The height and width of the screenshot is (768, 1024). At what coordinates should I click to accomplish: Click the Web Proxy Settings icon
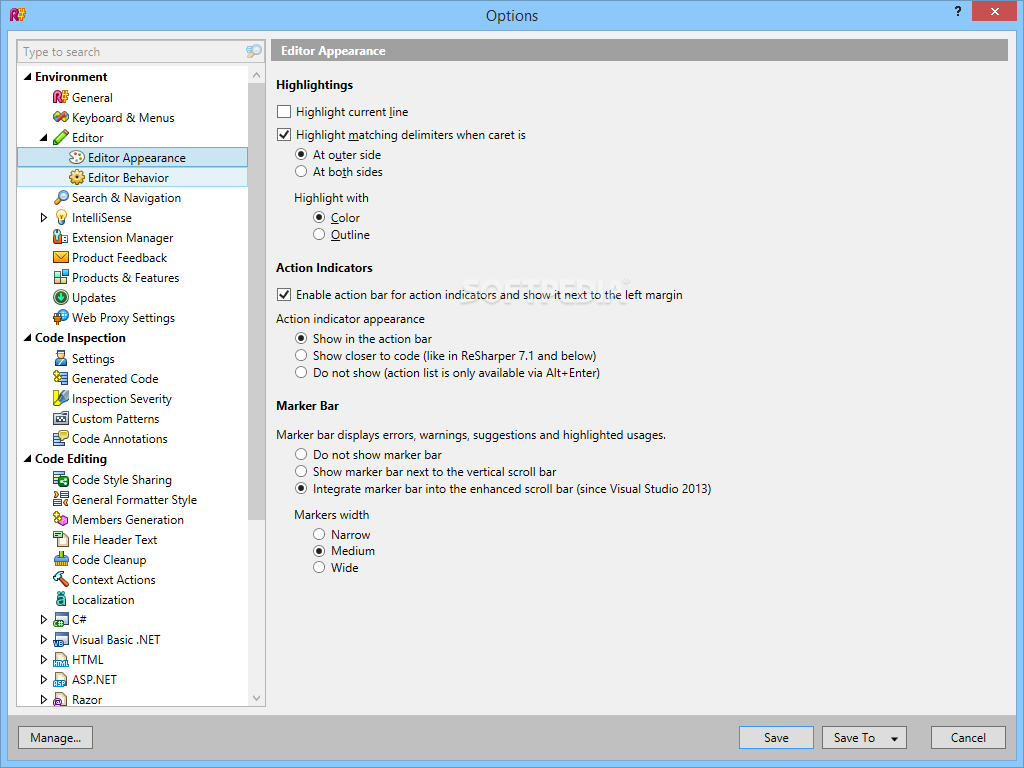(x=61, y=317)
